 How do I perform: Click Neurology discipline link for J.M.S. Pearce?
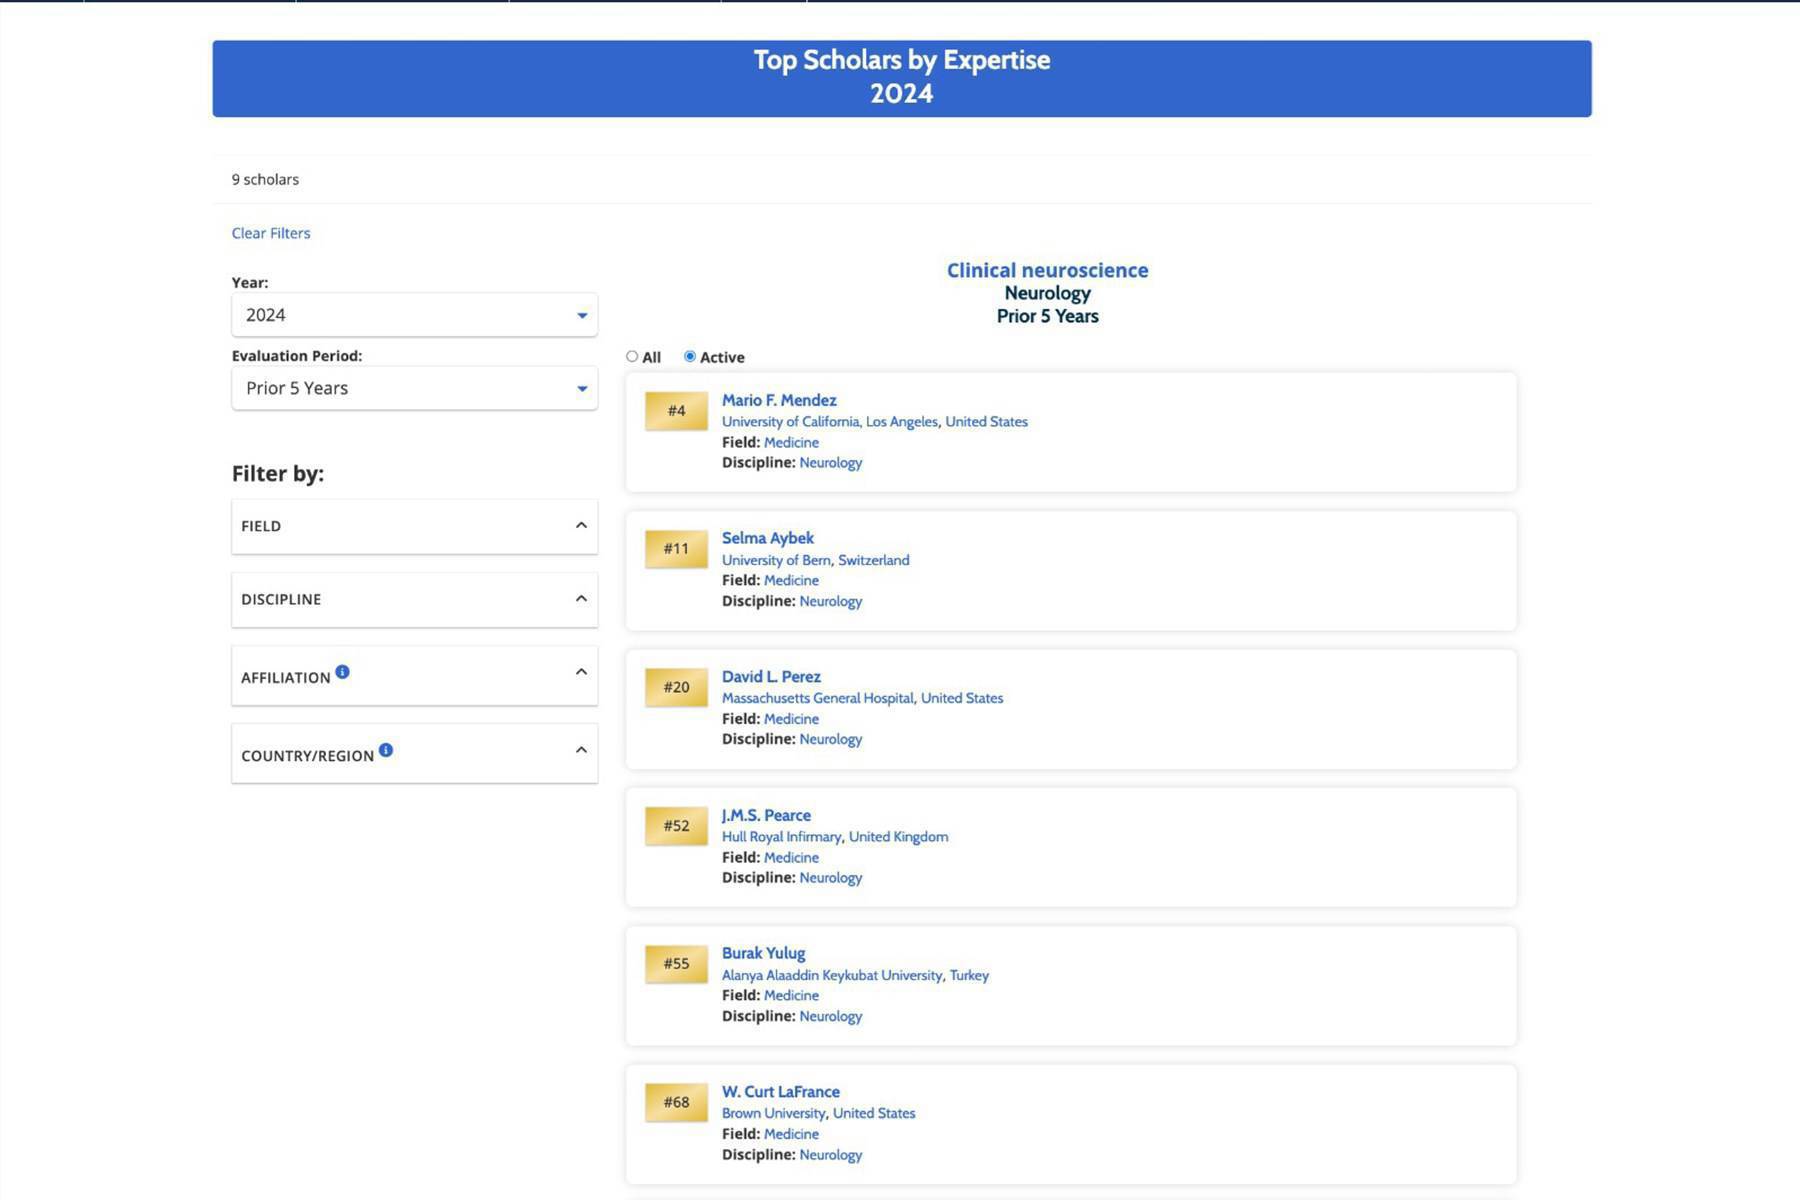pyautogui.click(x=830, y=878)
